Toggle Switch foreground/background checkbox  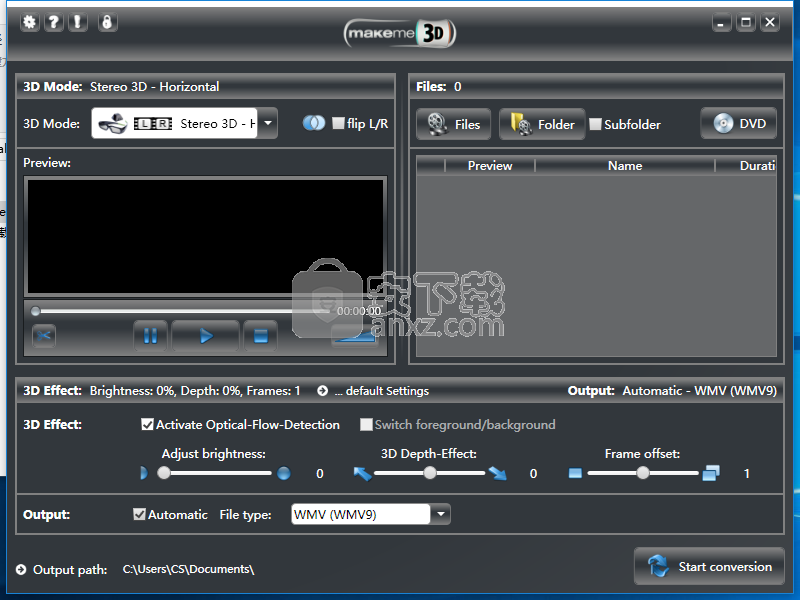366,424
